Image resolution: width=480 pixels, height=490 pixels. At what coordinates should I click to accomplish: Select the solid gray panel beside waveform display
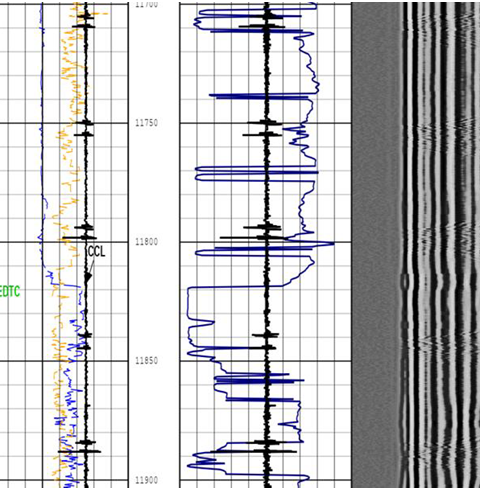tap(376, 245)
